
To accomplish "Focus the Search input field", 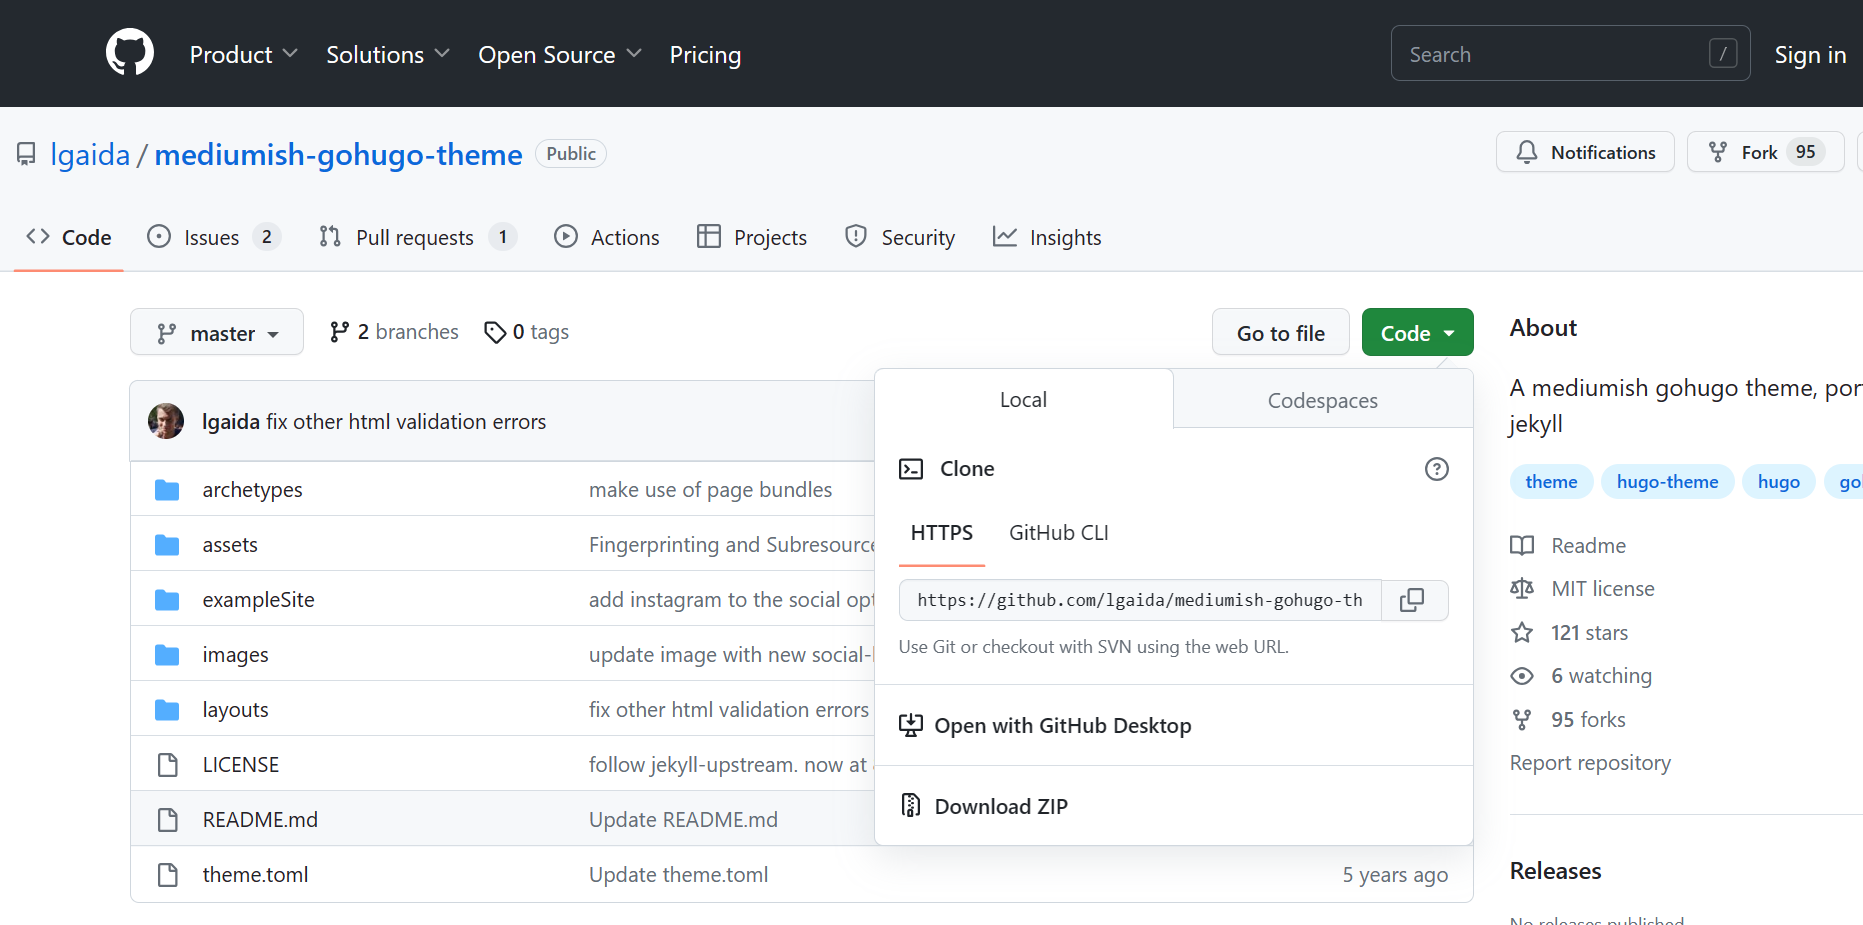I will 1555,54.
